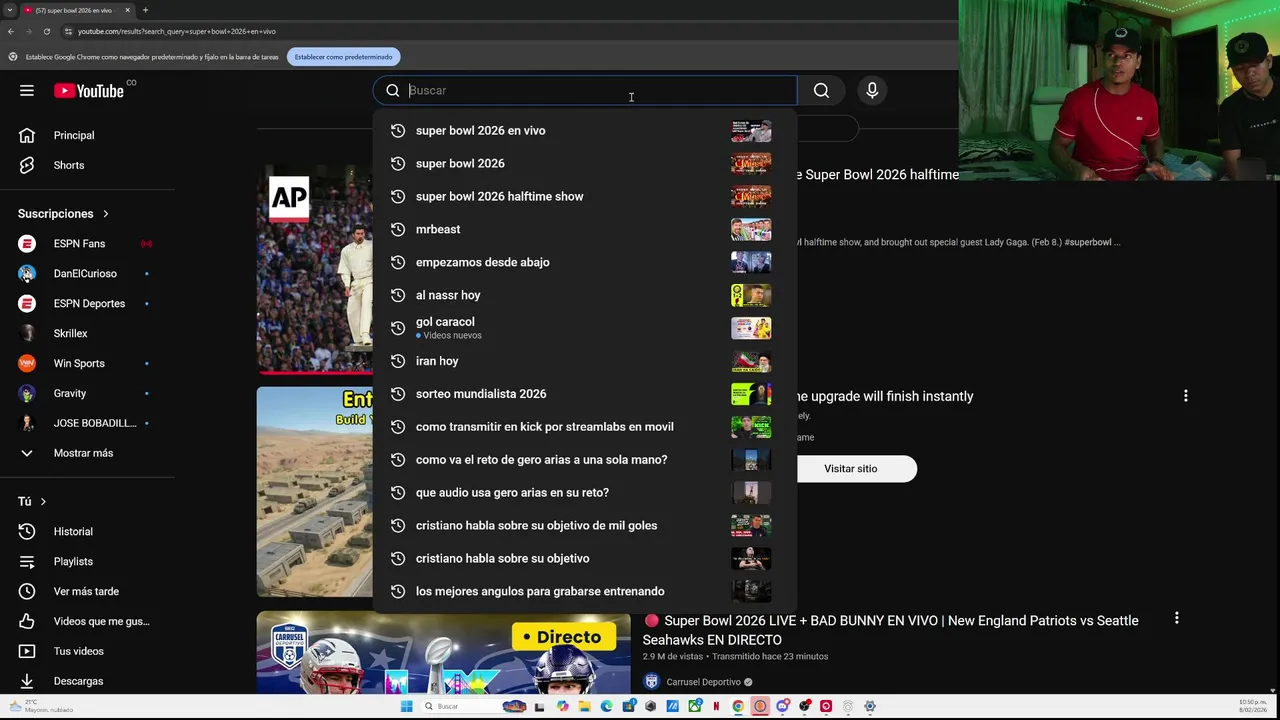Open Playlists in the sidebar
The image size is (1280, 720).
(73, 561)
